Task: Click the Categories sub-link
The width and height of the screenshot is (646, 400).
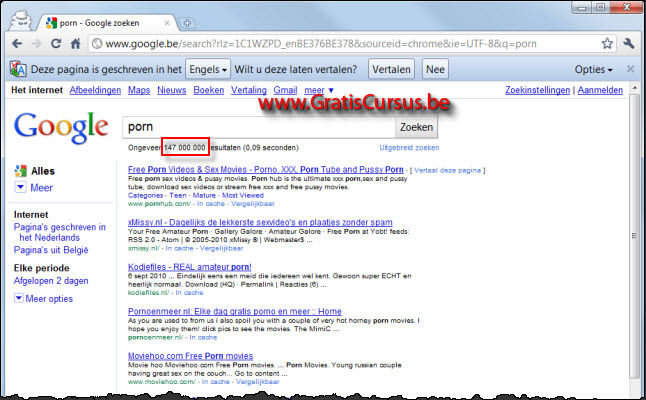Action: click(145, 195)
